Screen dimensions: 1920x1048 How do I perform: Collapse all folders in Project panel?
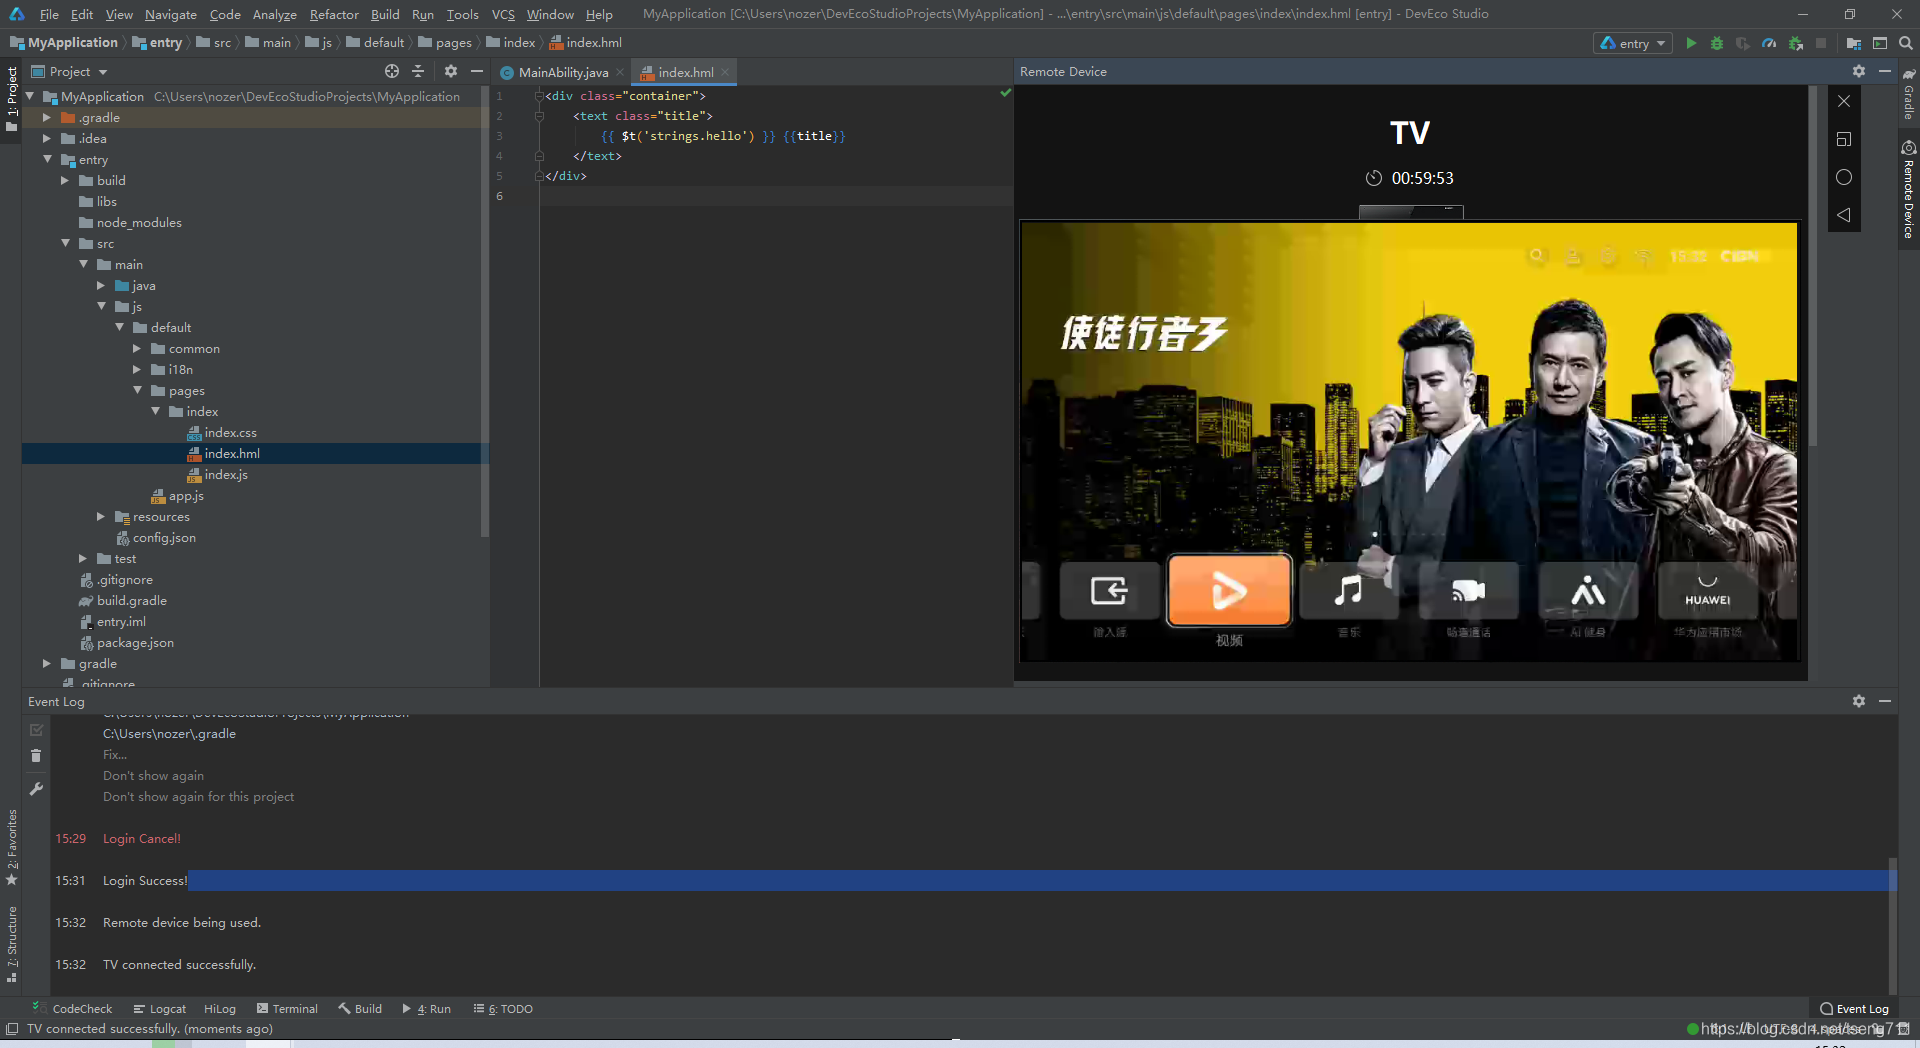pos(419,71)
